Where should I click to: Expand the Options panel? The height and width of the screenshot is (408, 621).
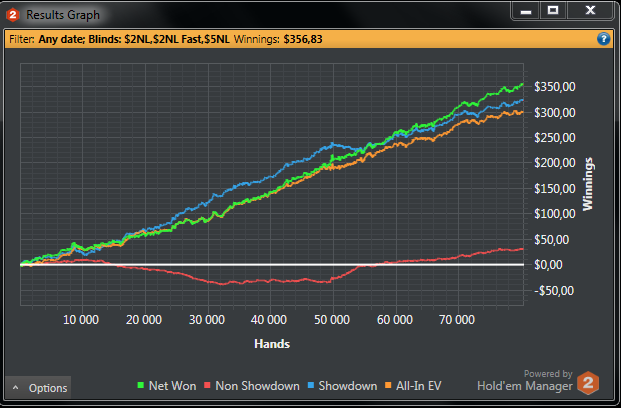pyautogui.click(x=40, y=388)
